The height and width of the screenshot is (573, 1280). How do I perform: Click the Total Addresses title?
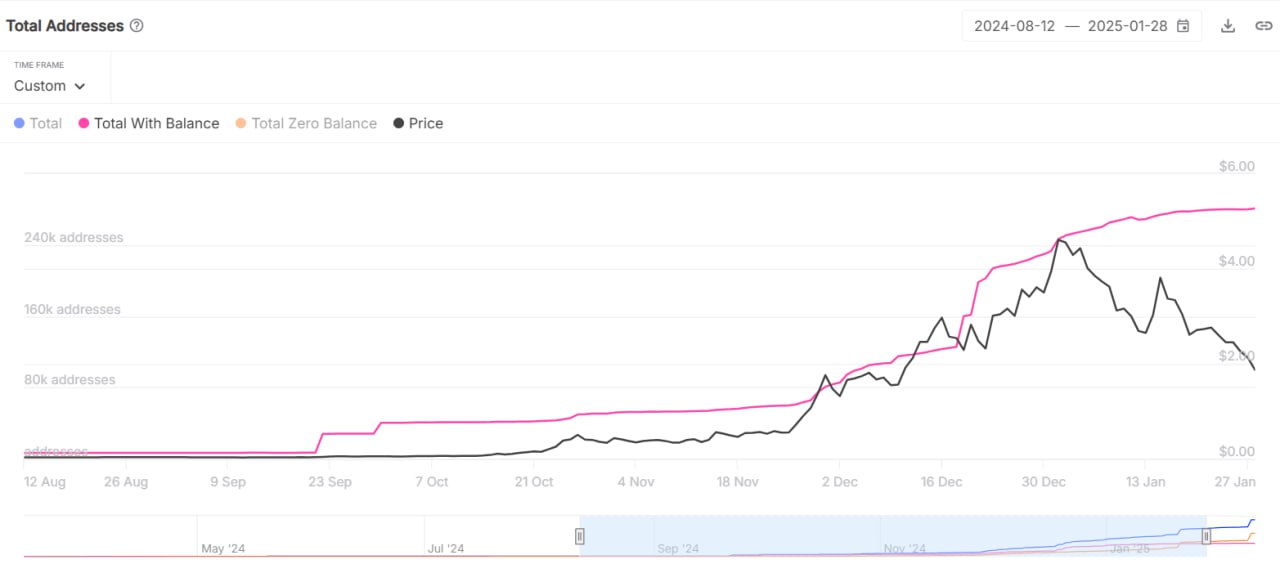[65, 26]
